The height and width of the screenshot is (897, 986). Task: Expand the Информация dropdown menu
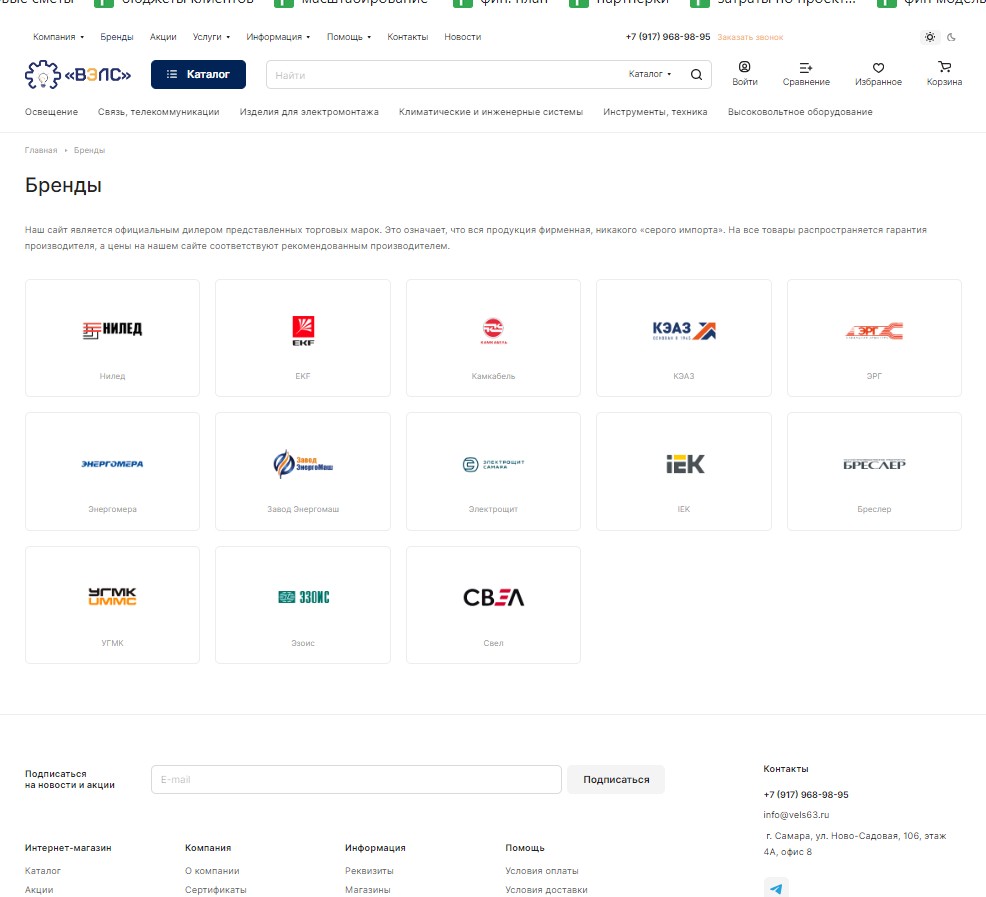(x=278, y=37)
